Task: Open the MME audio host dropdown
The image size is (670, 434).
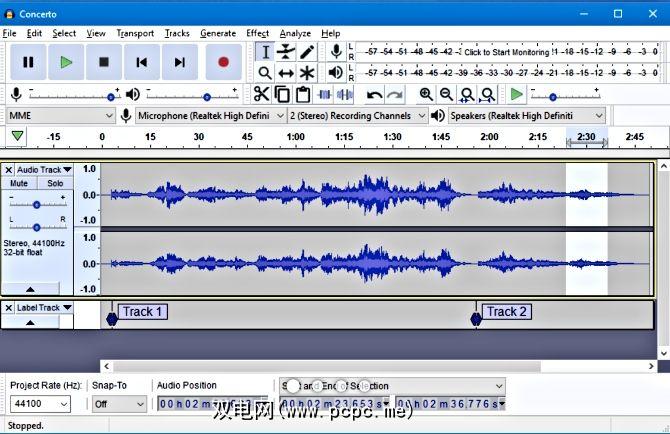Action: point(60,115)
